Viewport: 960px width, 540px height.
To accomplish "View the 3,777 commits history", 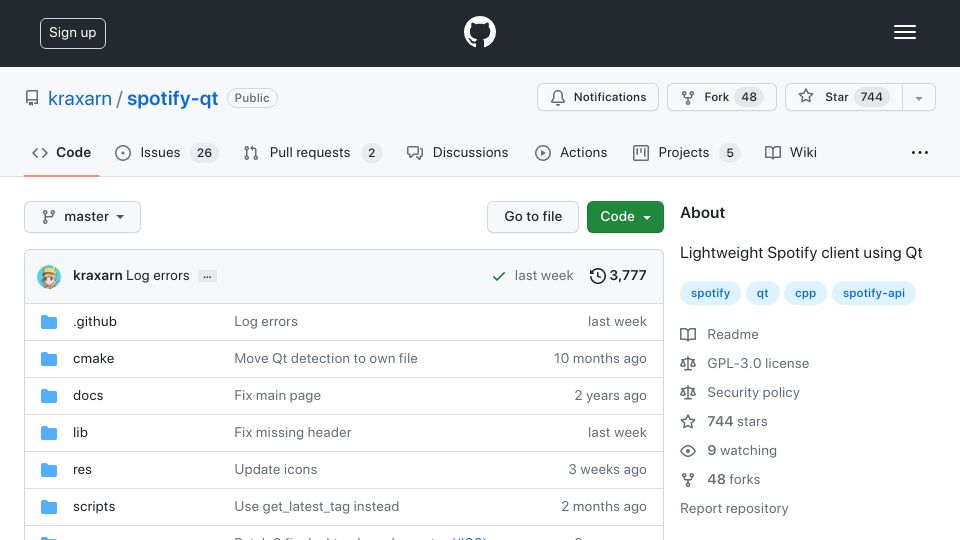I will pos(618,276).
